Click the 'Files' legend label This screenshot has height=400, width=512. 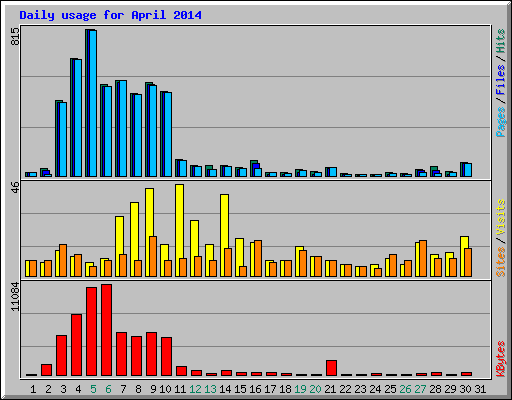click(x=501, y=80)
